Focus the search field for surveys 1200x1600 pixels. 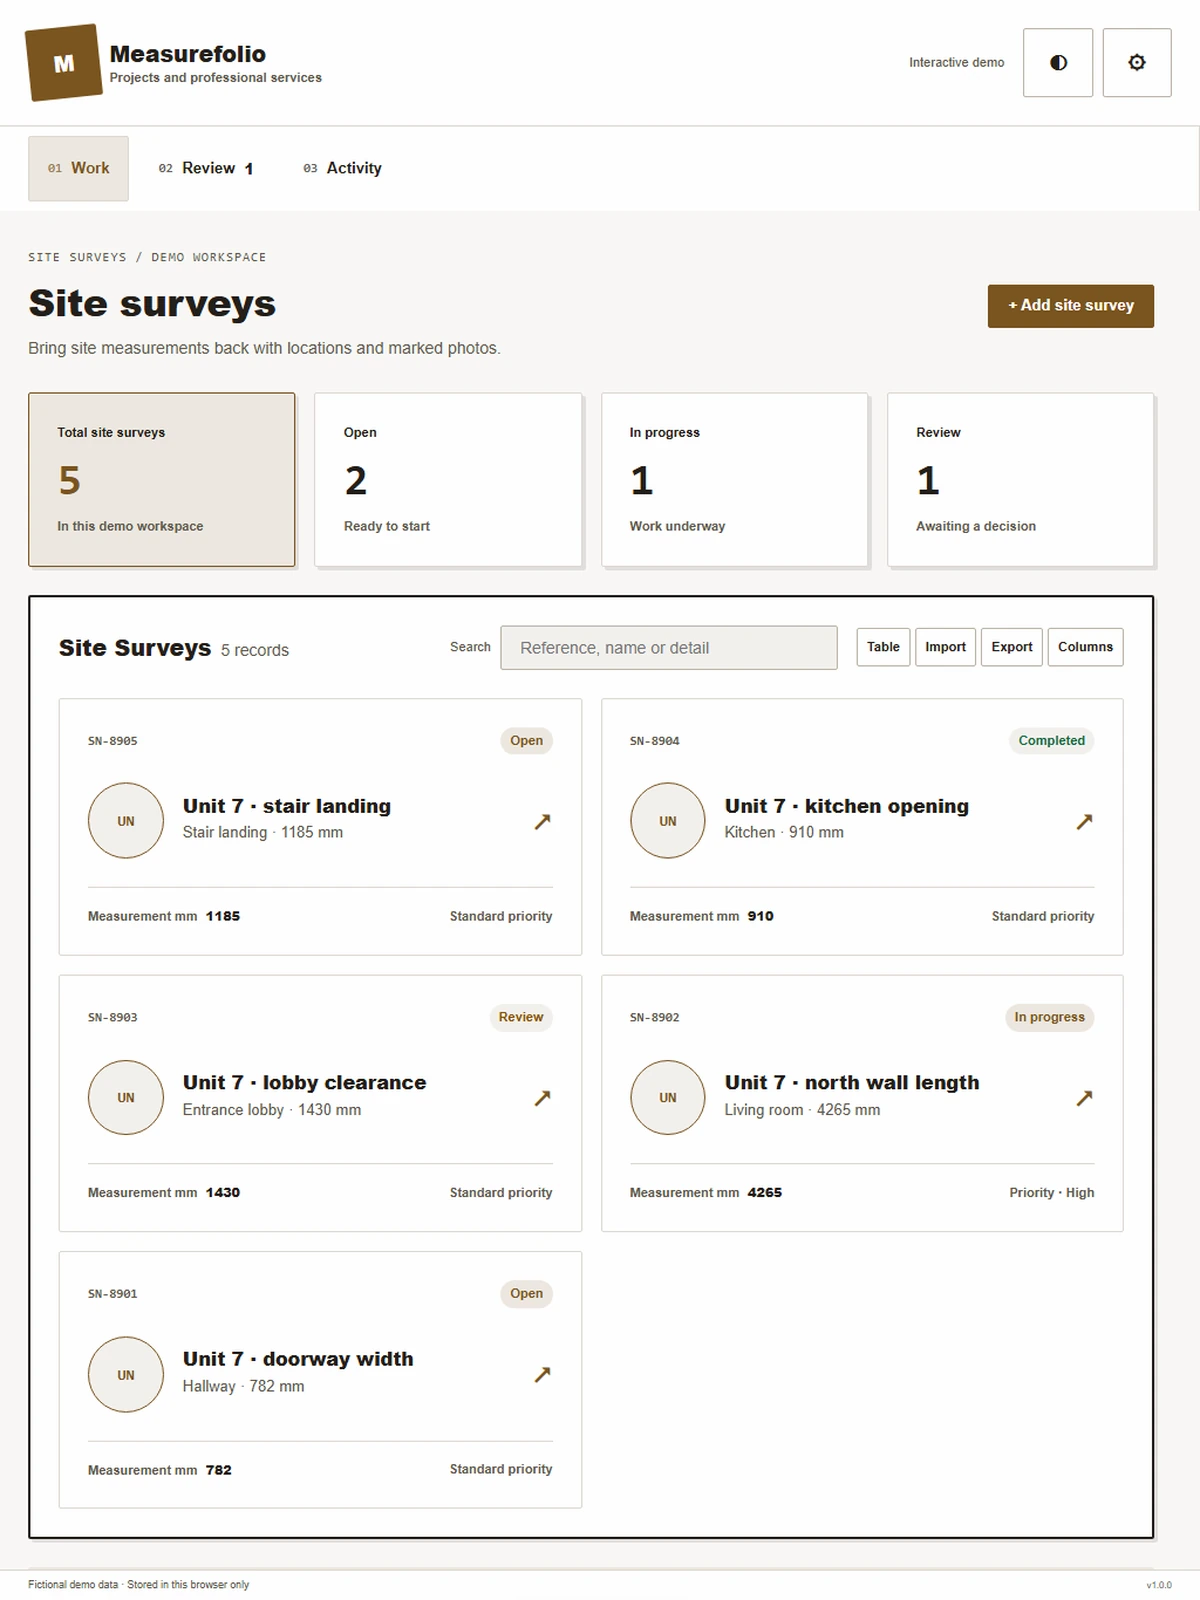(x=669, y=648)
